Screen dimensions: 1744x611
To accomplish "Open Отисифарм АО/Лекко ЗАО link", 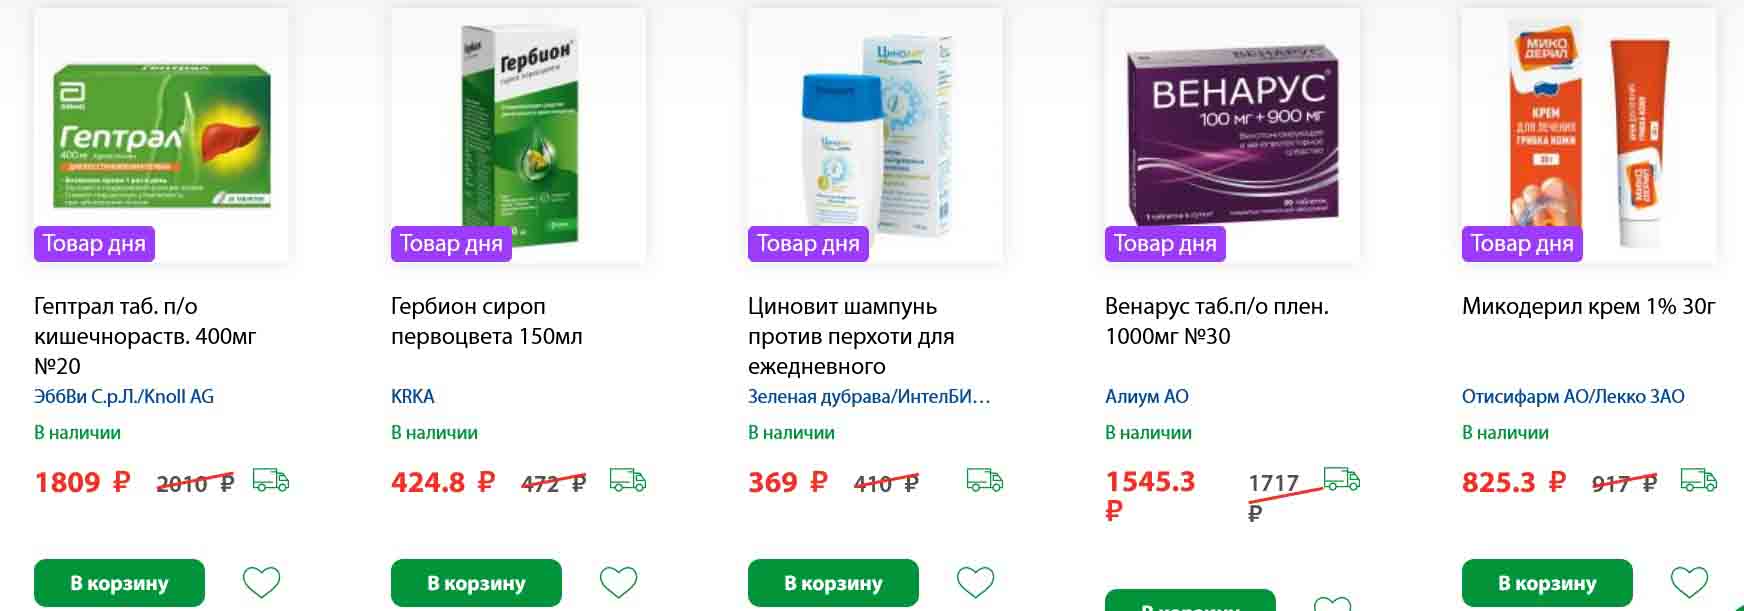I will tap(1573, 396).
